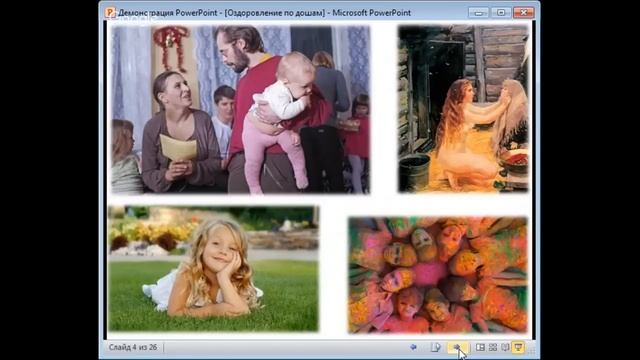This screenshot has width=640, height=360.
Task: Go to the previous slide with the arrow
Action: (x=413, y=347)
